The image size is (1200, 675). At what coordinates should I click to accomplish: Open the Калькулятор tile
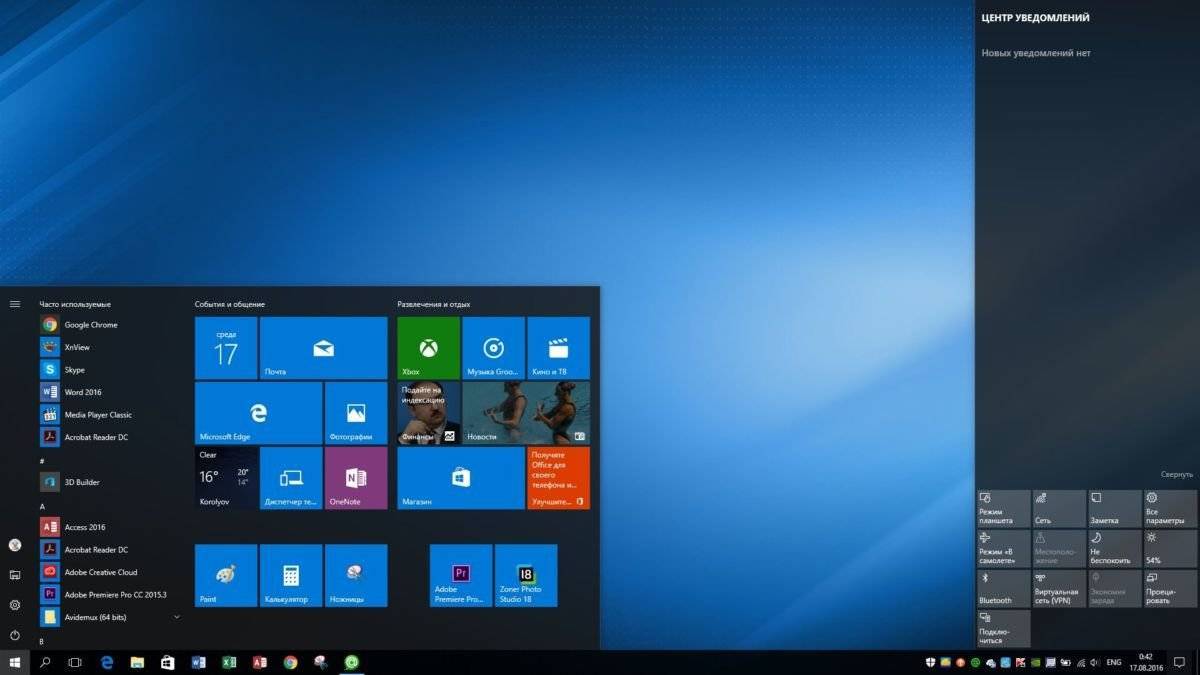coord(290,575)
